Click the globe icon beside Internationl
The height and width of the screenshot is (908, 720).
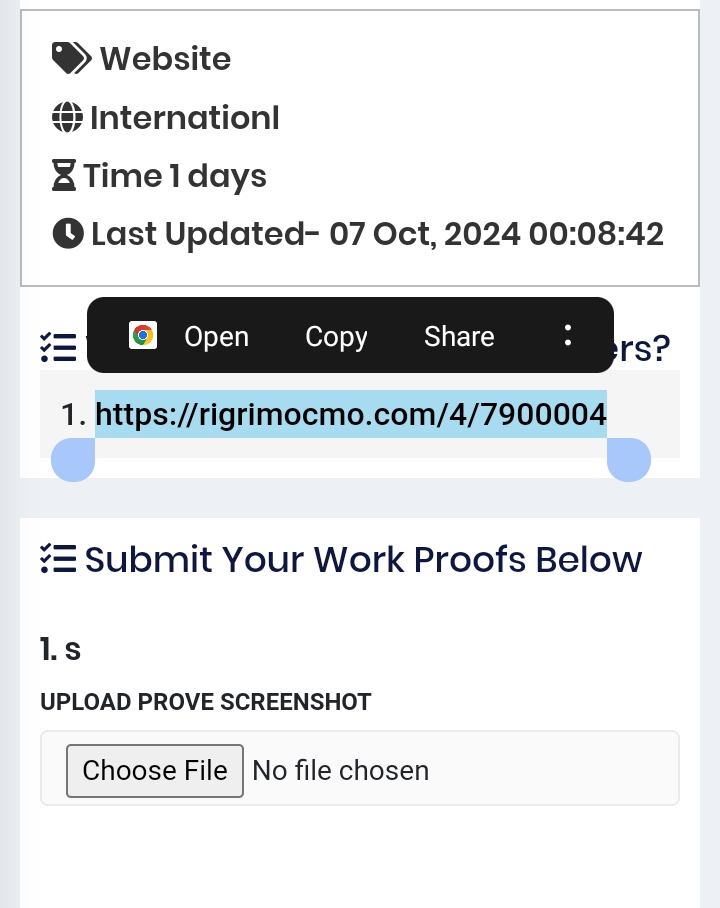[x=67, y=118]
